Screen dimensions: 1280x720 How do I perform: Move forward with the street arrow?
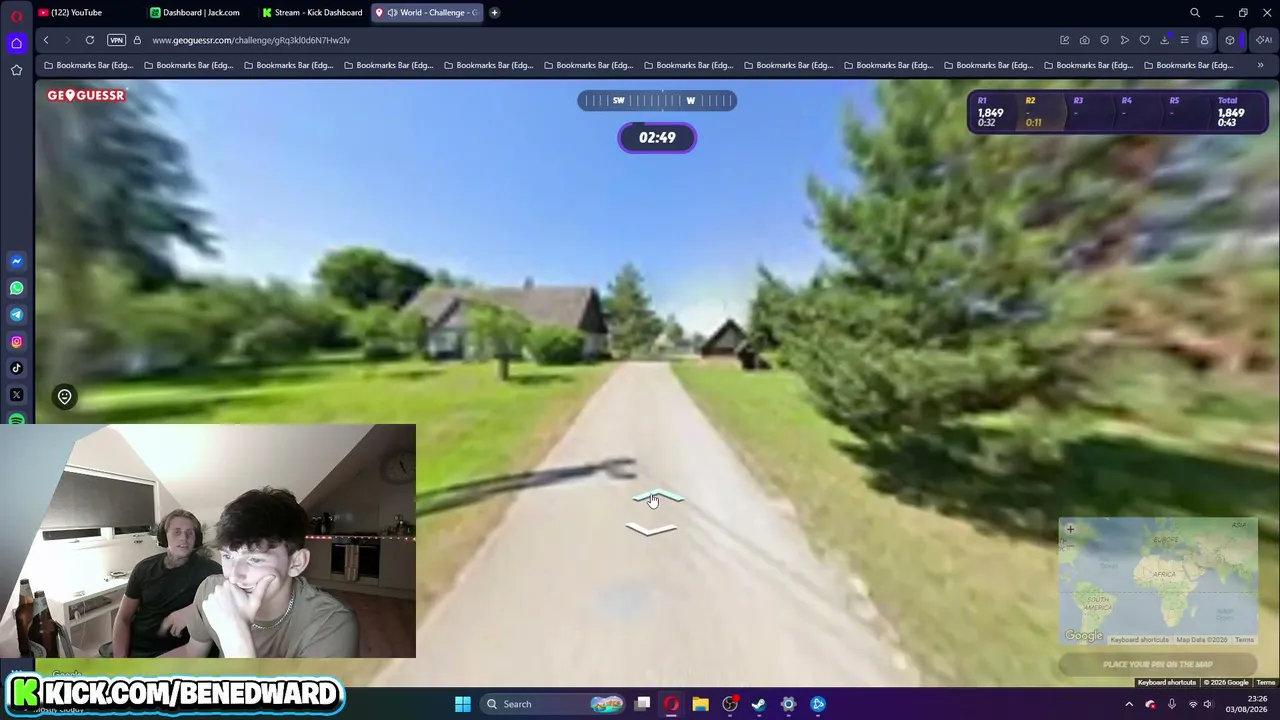[x=657, y=497]
